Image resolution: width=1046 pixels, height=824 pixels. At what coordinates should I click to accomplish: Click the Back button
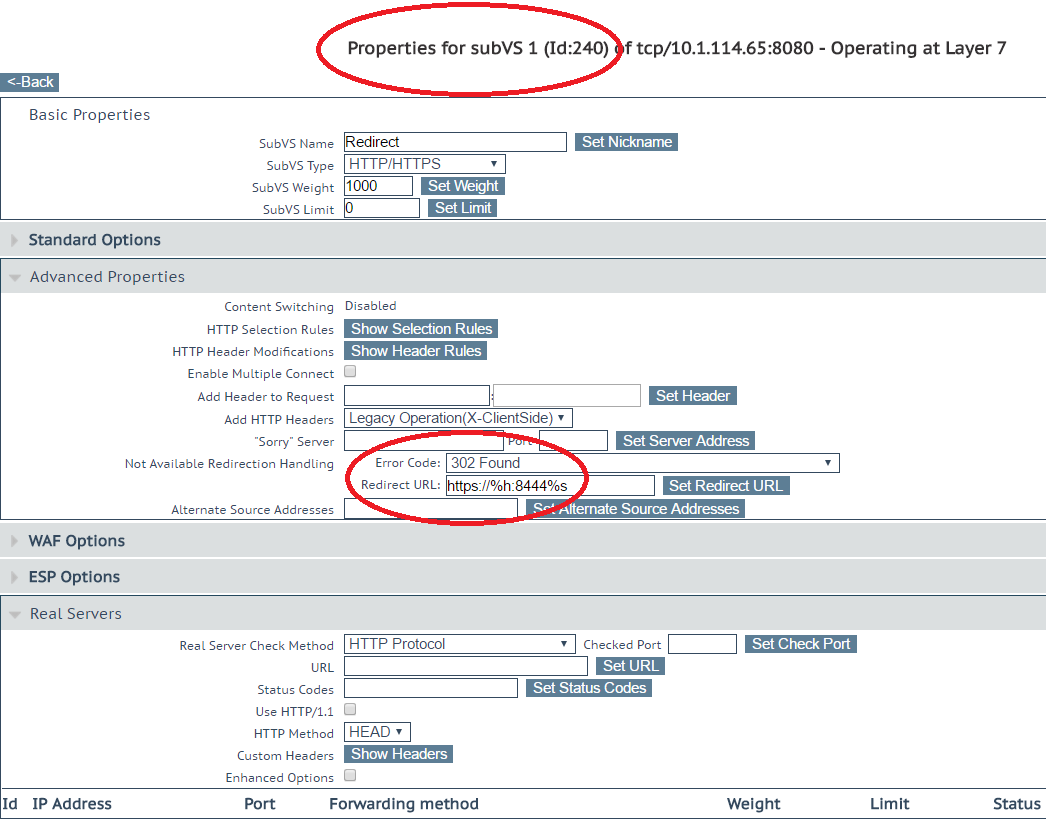coord(31,82)
